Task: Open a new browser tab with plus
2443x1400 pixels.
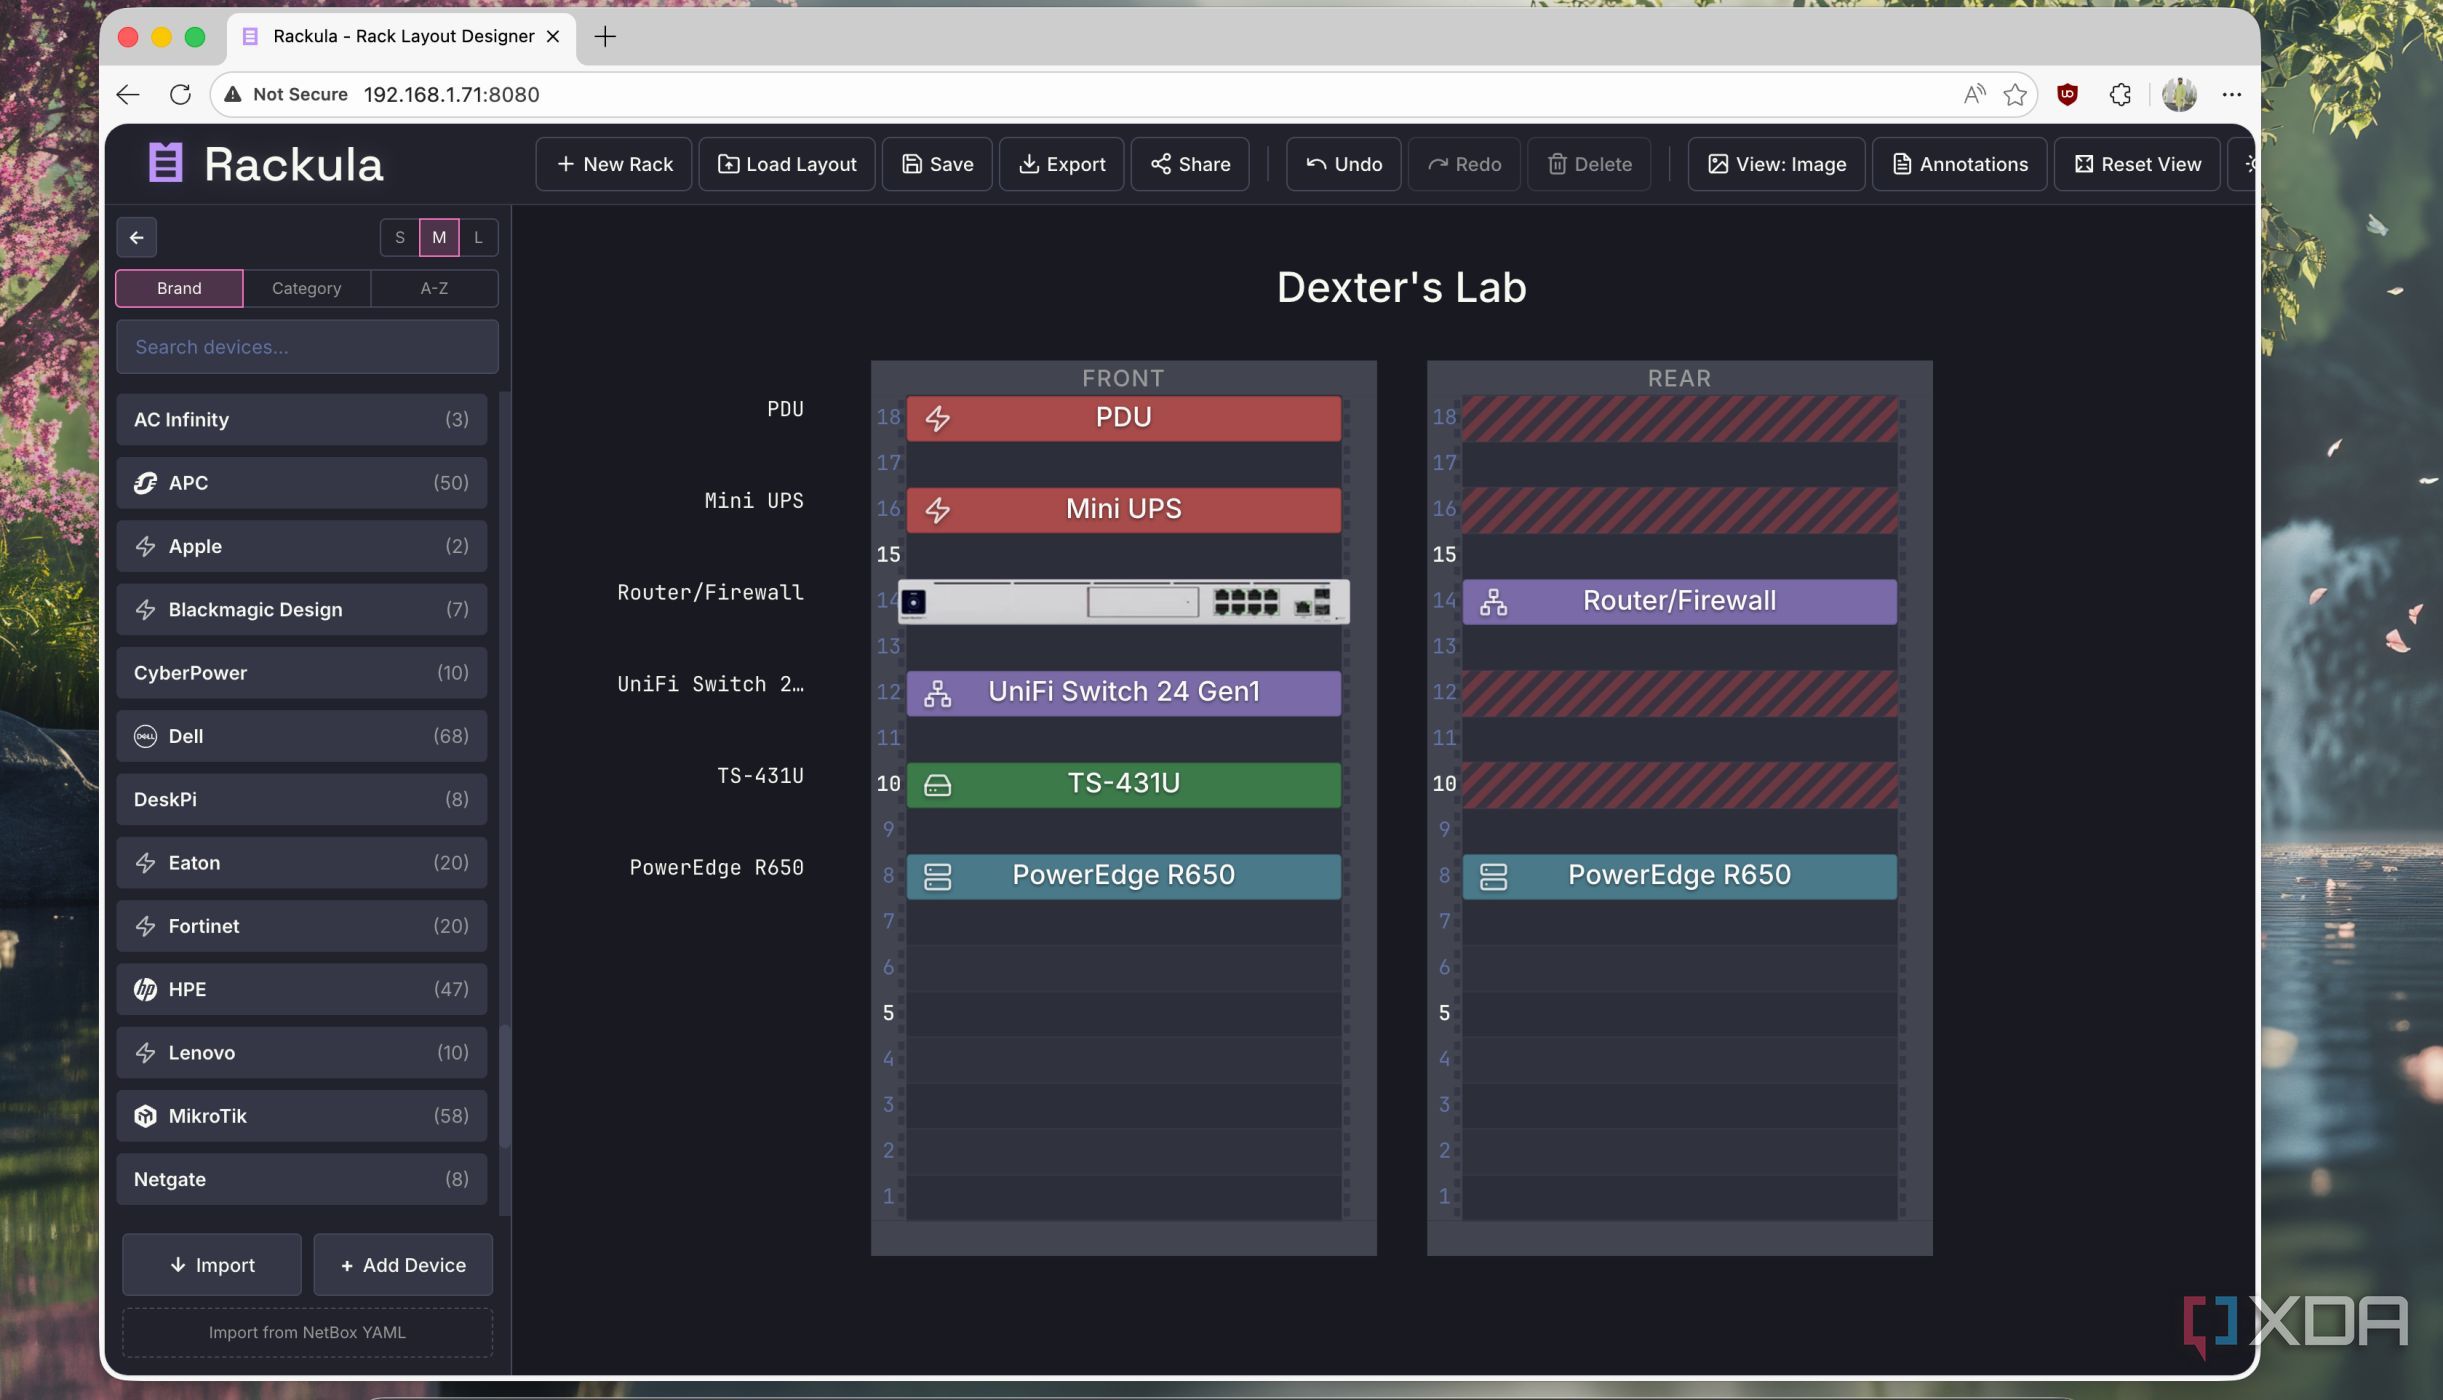Action: (605, 37)
